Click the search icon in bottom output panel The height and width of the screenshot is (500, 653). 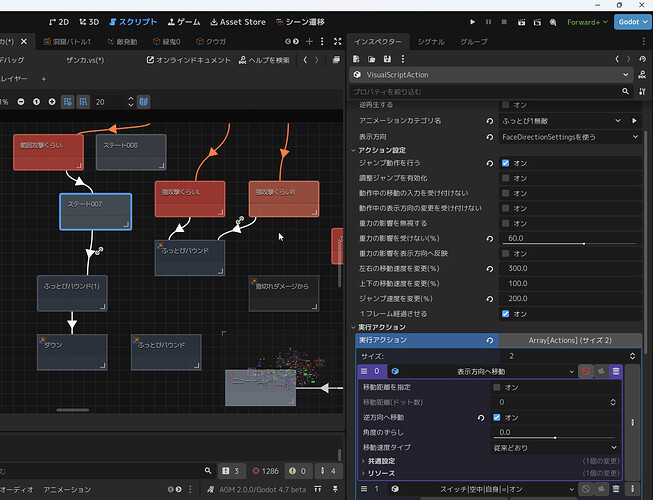point(208,471)
